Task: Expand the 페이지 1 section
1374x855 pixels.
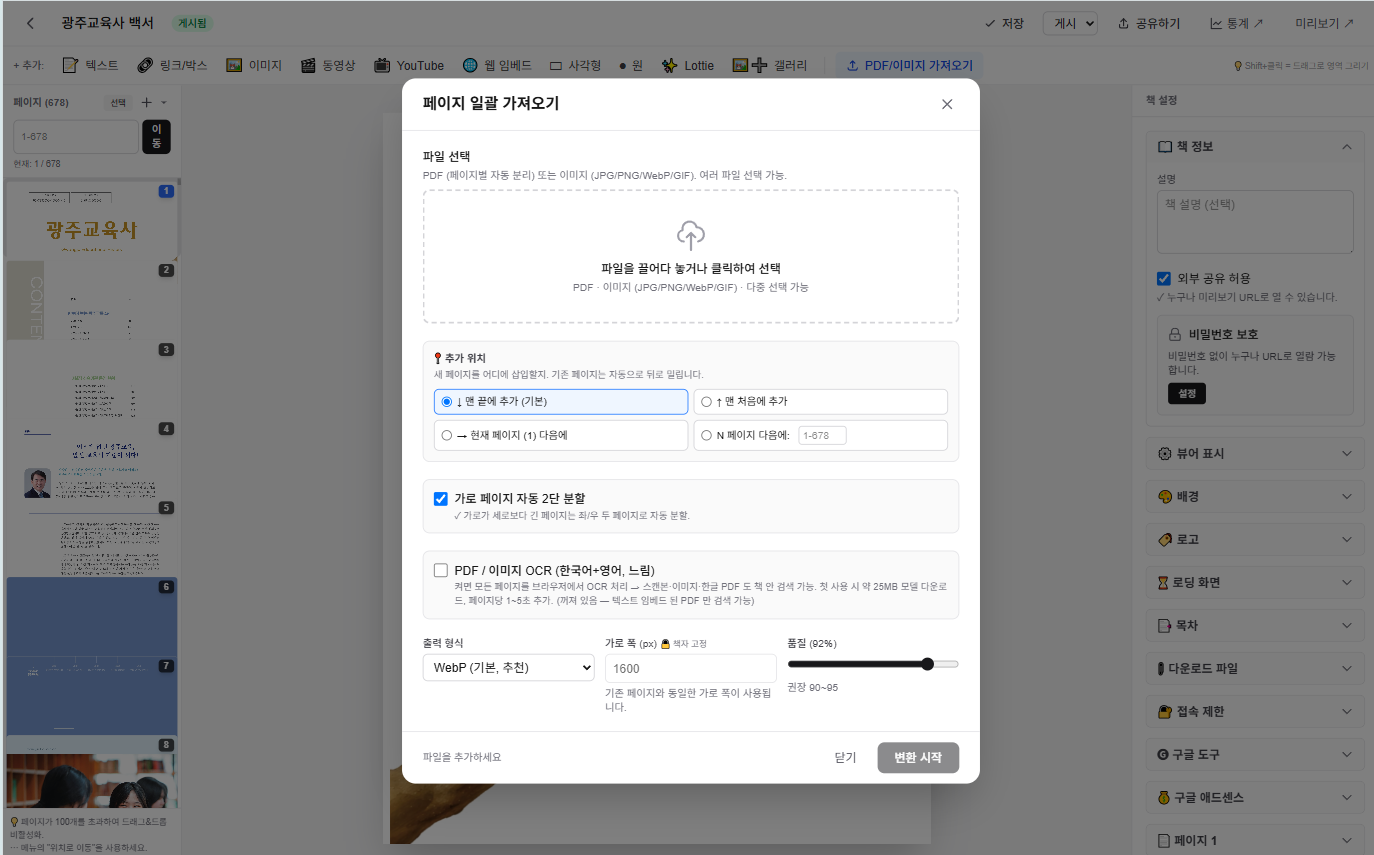Action: (1254, 840)
